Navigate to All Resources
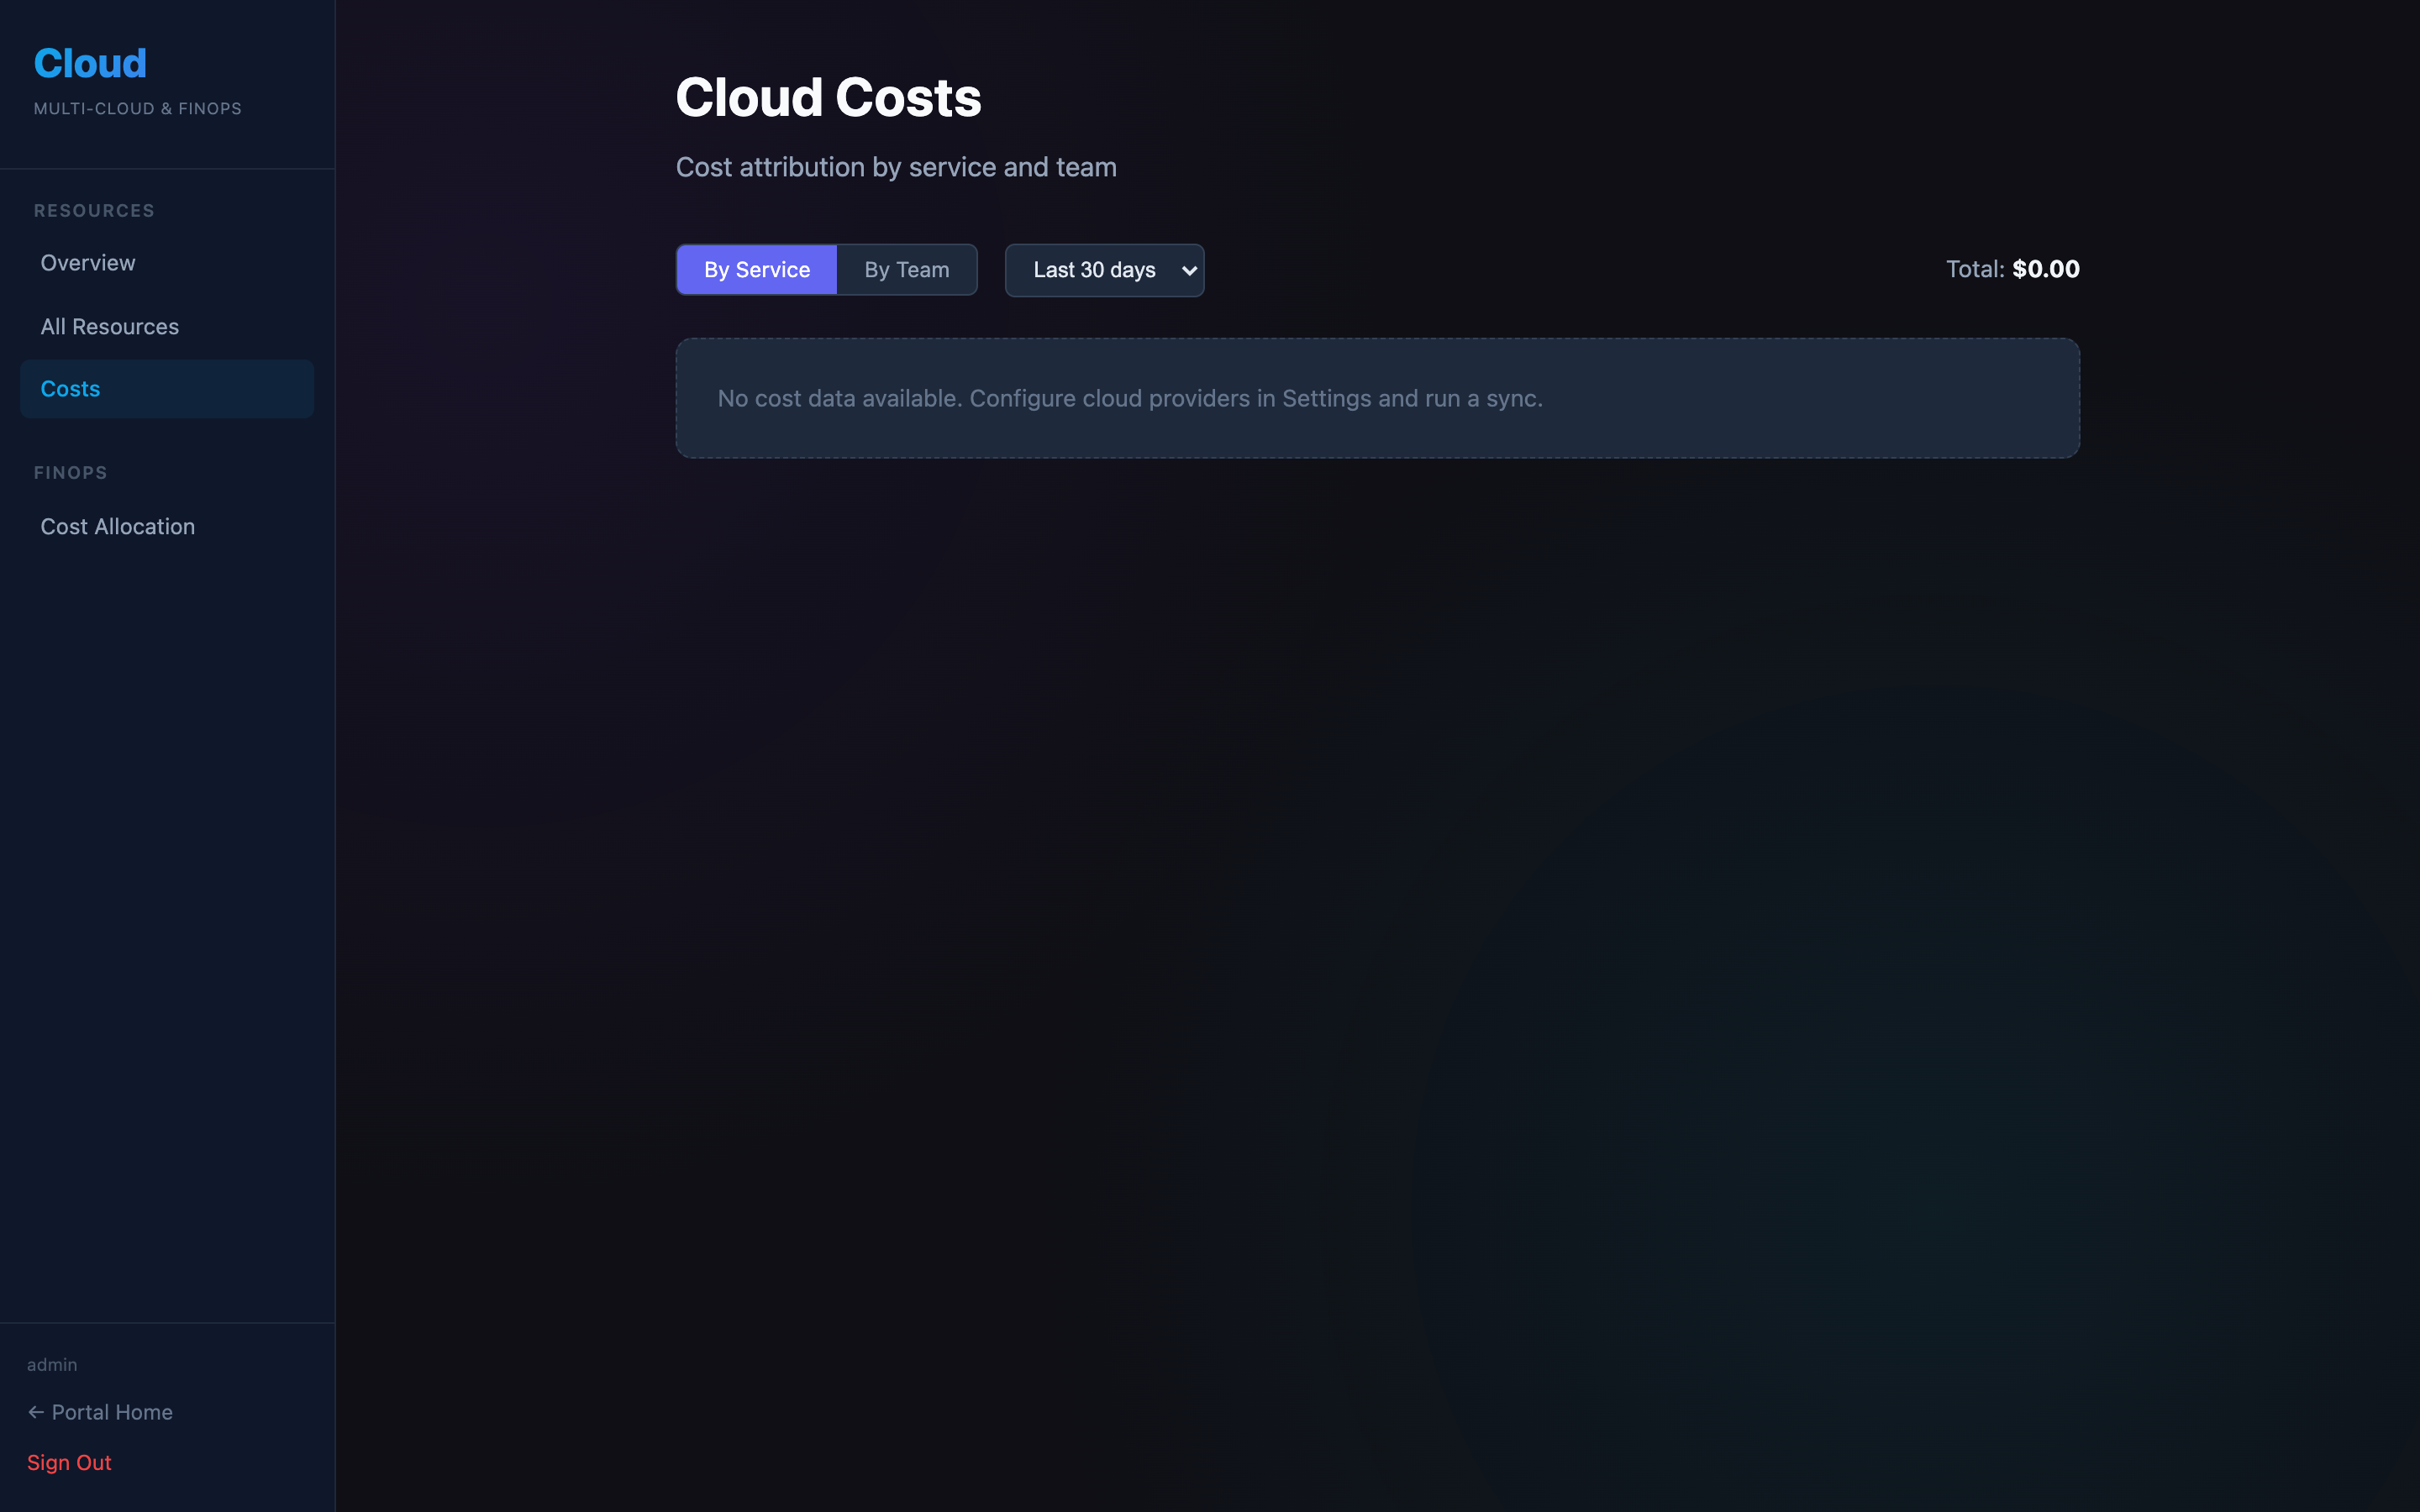Image resolution: width=2420 pixels, height=1512 pixels. tap(110, 326)
